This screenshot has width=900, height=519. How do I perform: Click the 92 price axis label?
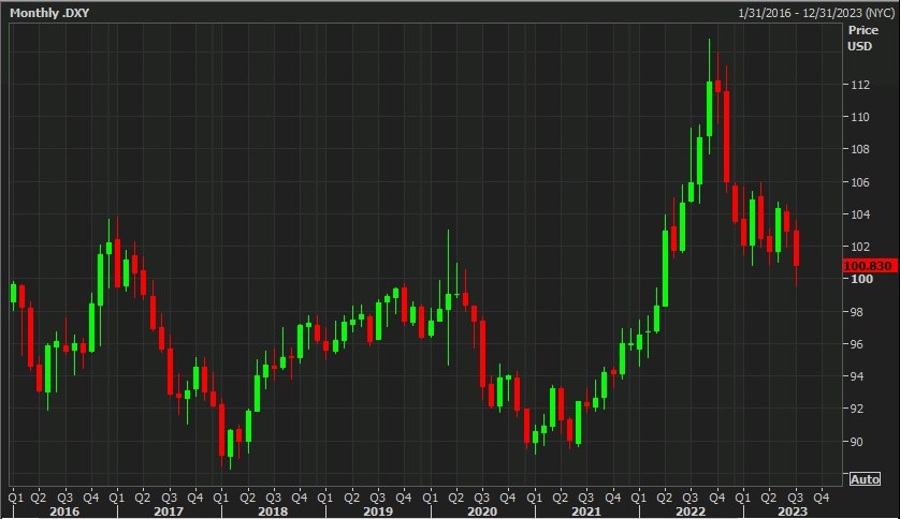point(856,408)
